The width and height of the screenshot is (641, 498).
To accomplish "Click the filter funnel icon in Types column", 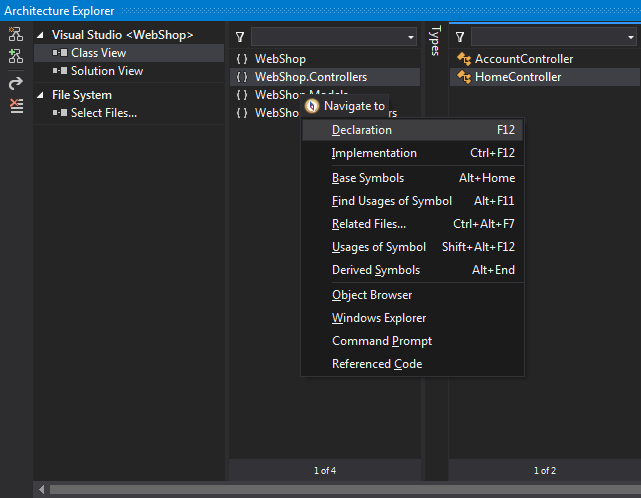I will pyautogui.click(x=460, y=37).
